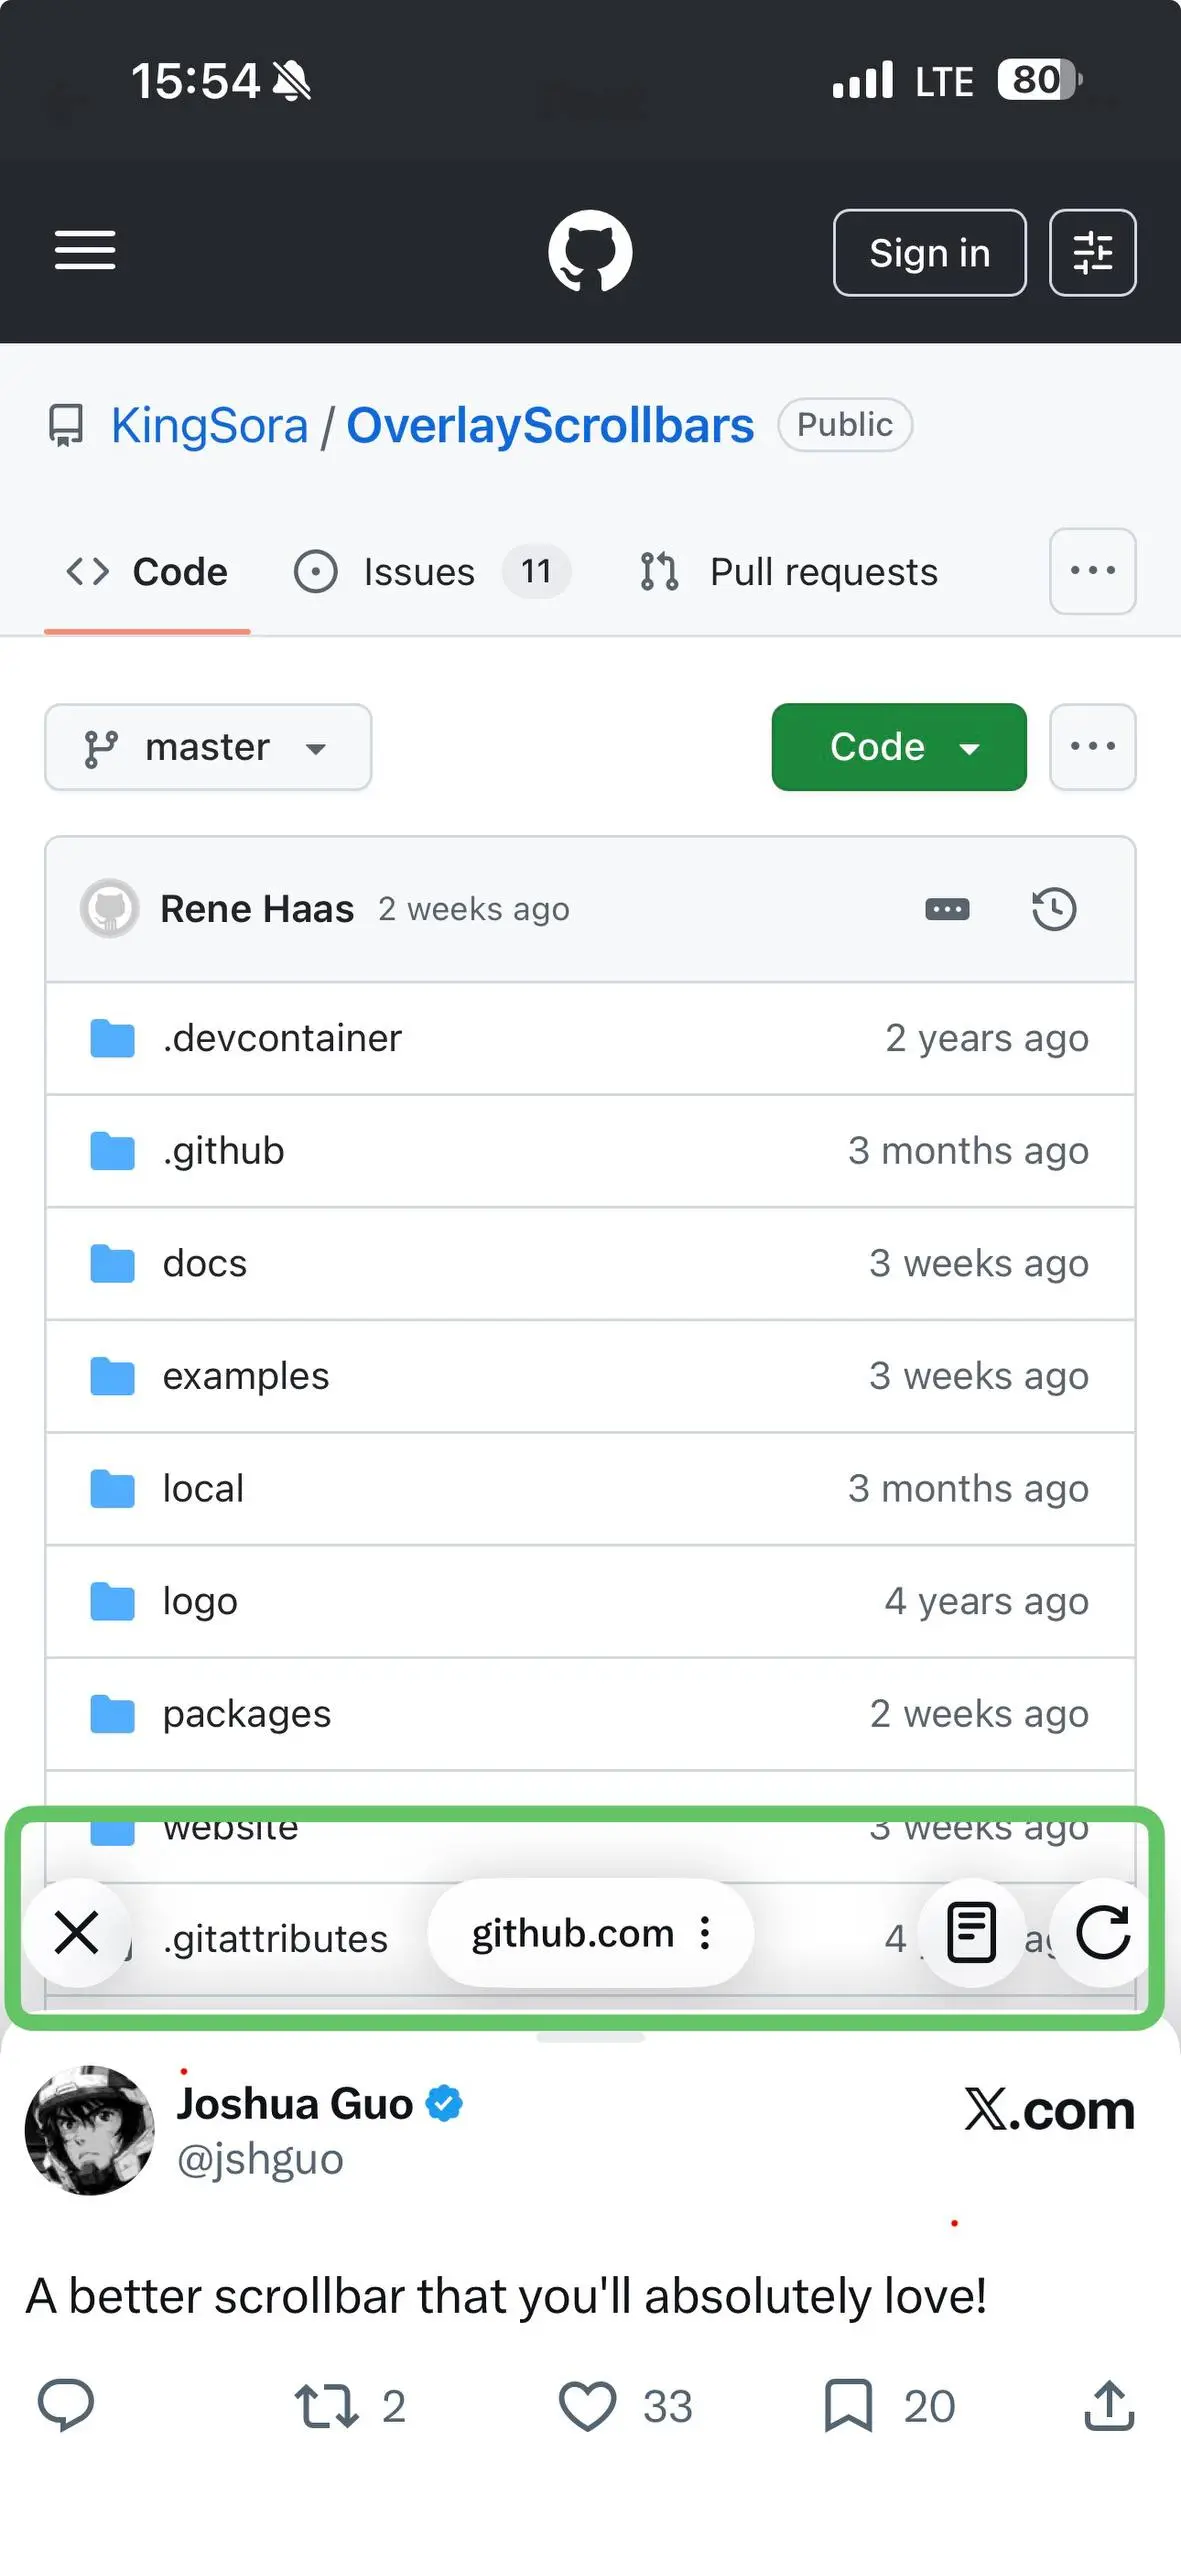Close the in-app browser with X

pyautogui.click(x=76, y=1932)
